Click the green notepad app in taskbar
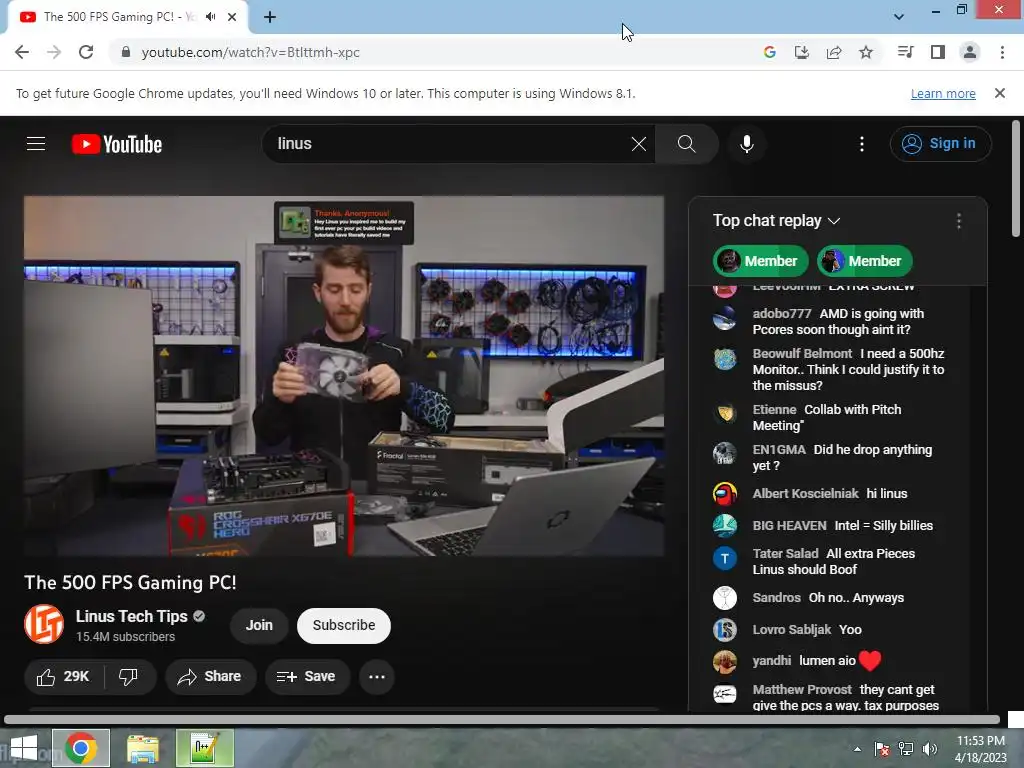Viewport: 1024px width, 768px height. pyautogui.click(x=204, y=748)
